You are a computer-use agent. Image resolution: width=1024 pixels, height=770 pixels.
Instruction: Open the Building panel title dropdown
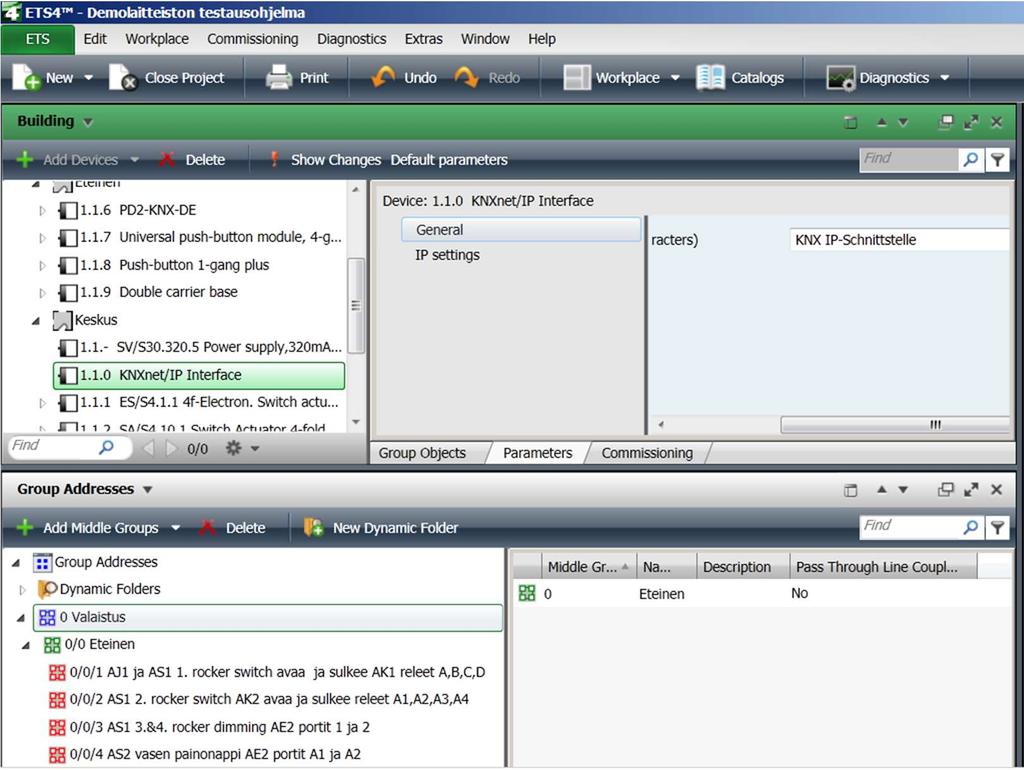[x=88, y=122]
